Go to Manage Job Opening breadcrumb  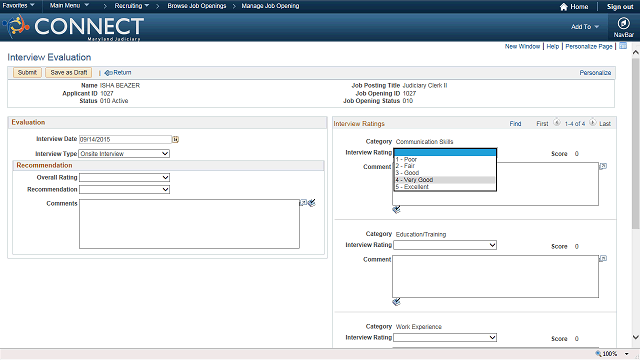pyautogui.click(x=270, y=6)
